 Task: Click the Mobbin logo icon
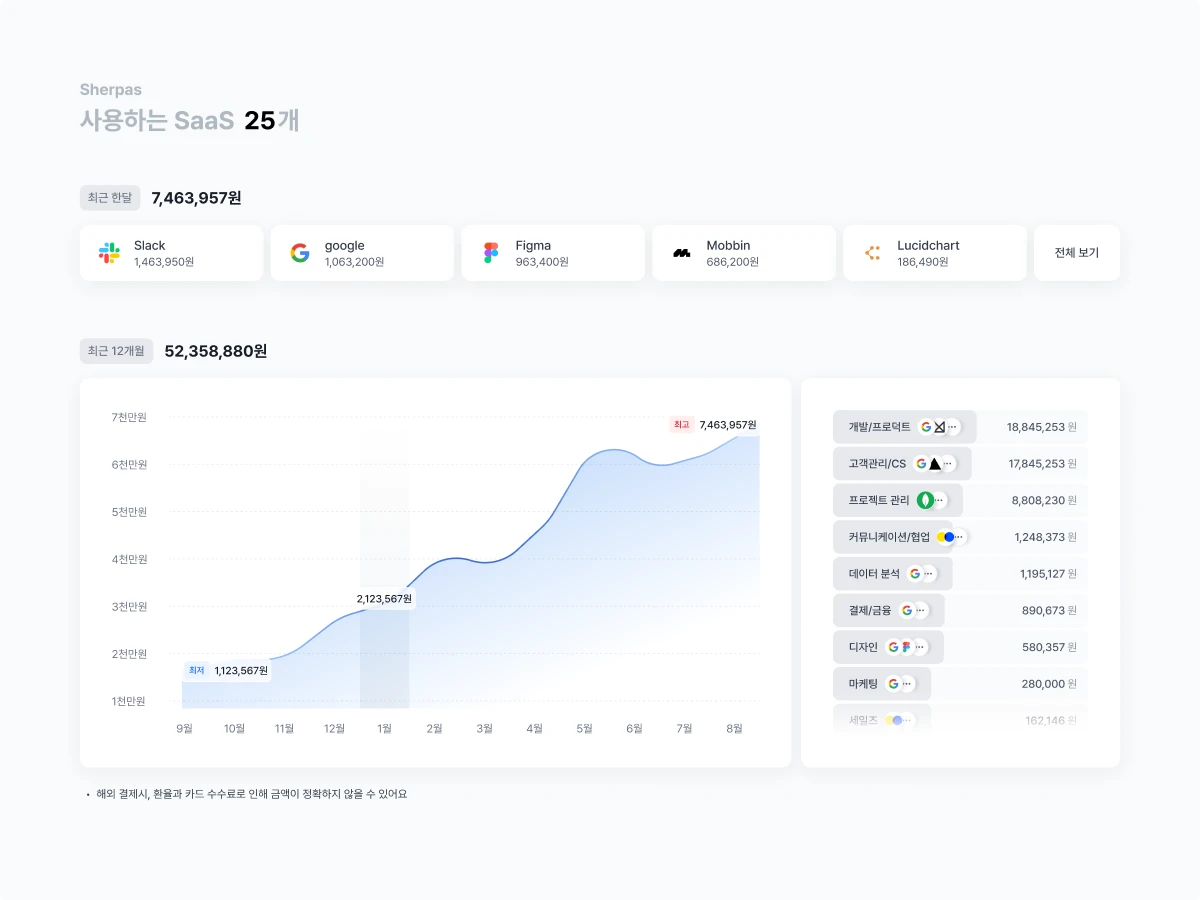click(682, 253)
